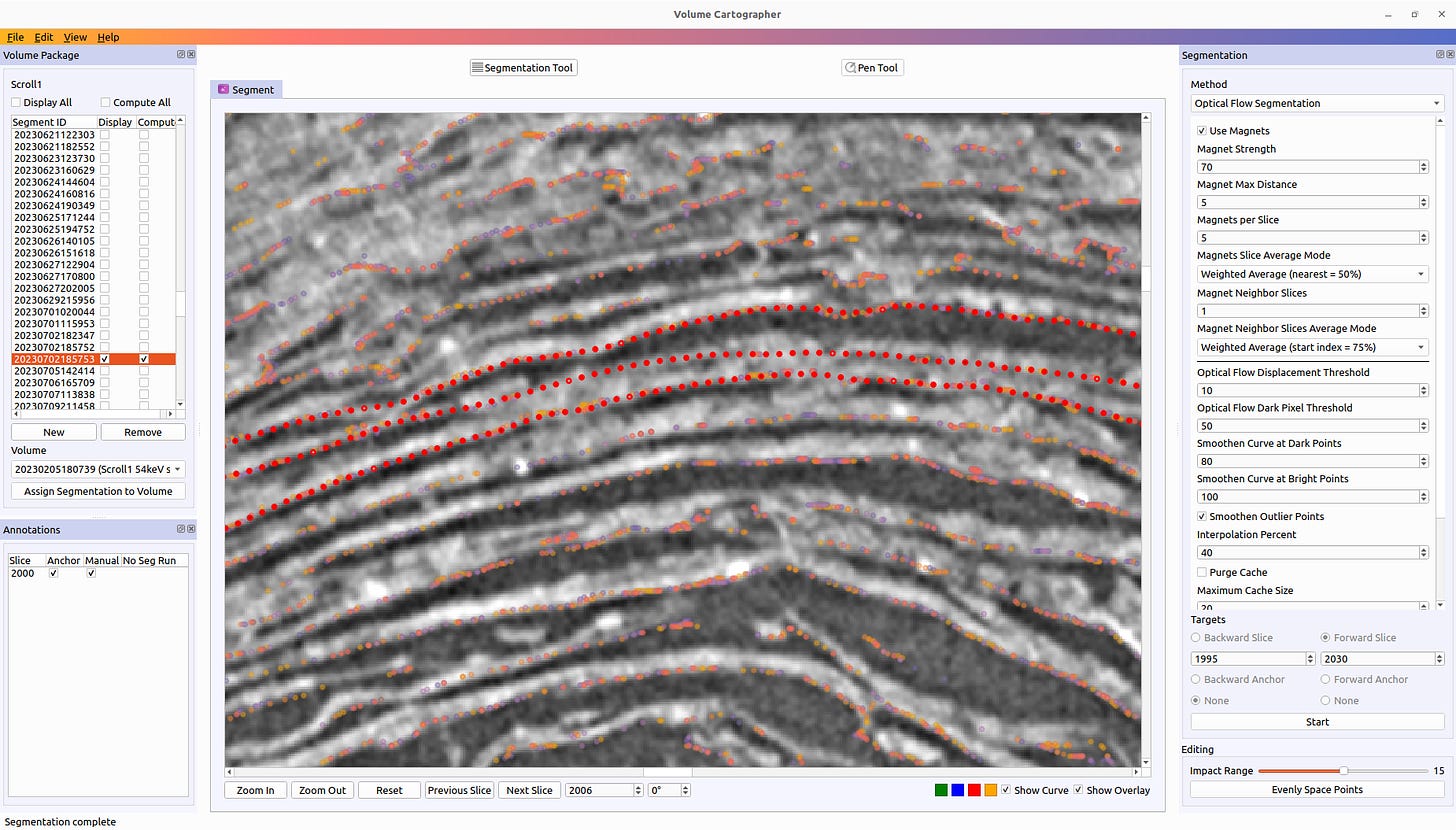Enable the Display All checkbox
The height and width of the screenshot is (830, 1456).
16,102
